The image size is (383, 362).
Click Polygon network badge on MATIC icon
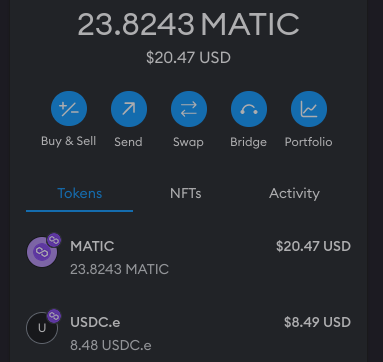[54, 240]
